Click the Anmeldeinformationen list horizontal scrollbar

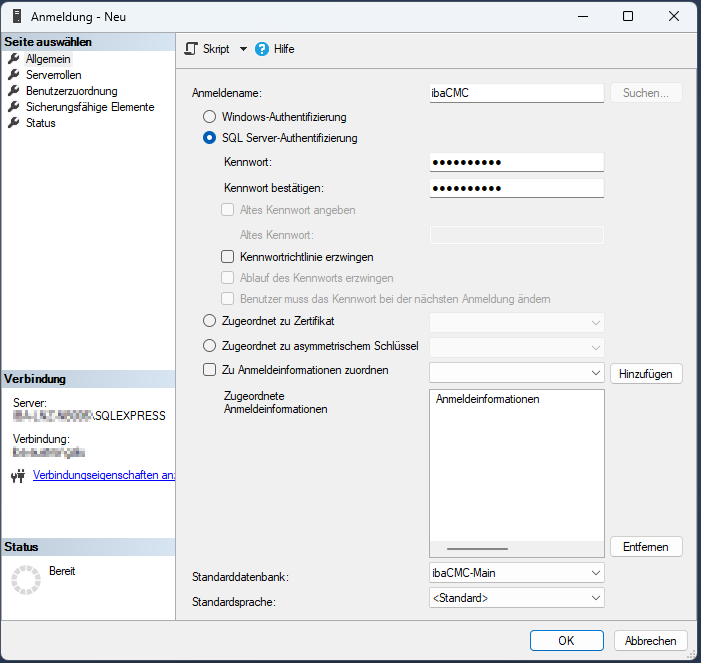click(478, 549)
